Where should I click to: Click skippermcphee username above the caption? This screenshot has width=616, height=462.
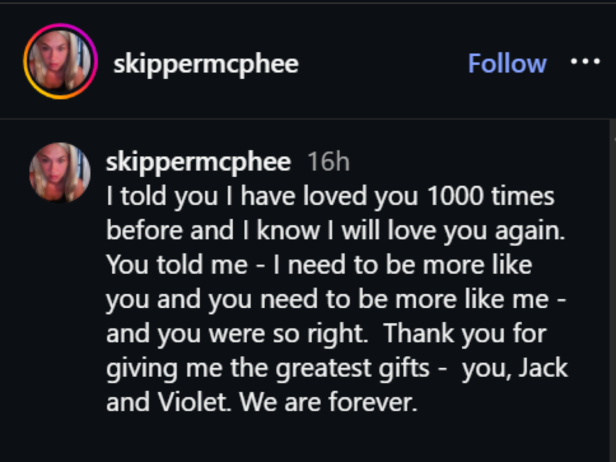click(x=198, y=162)
